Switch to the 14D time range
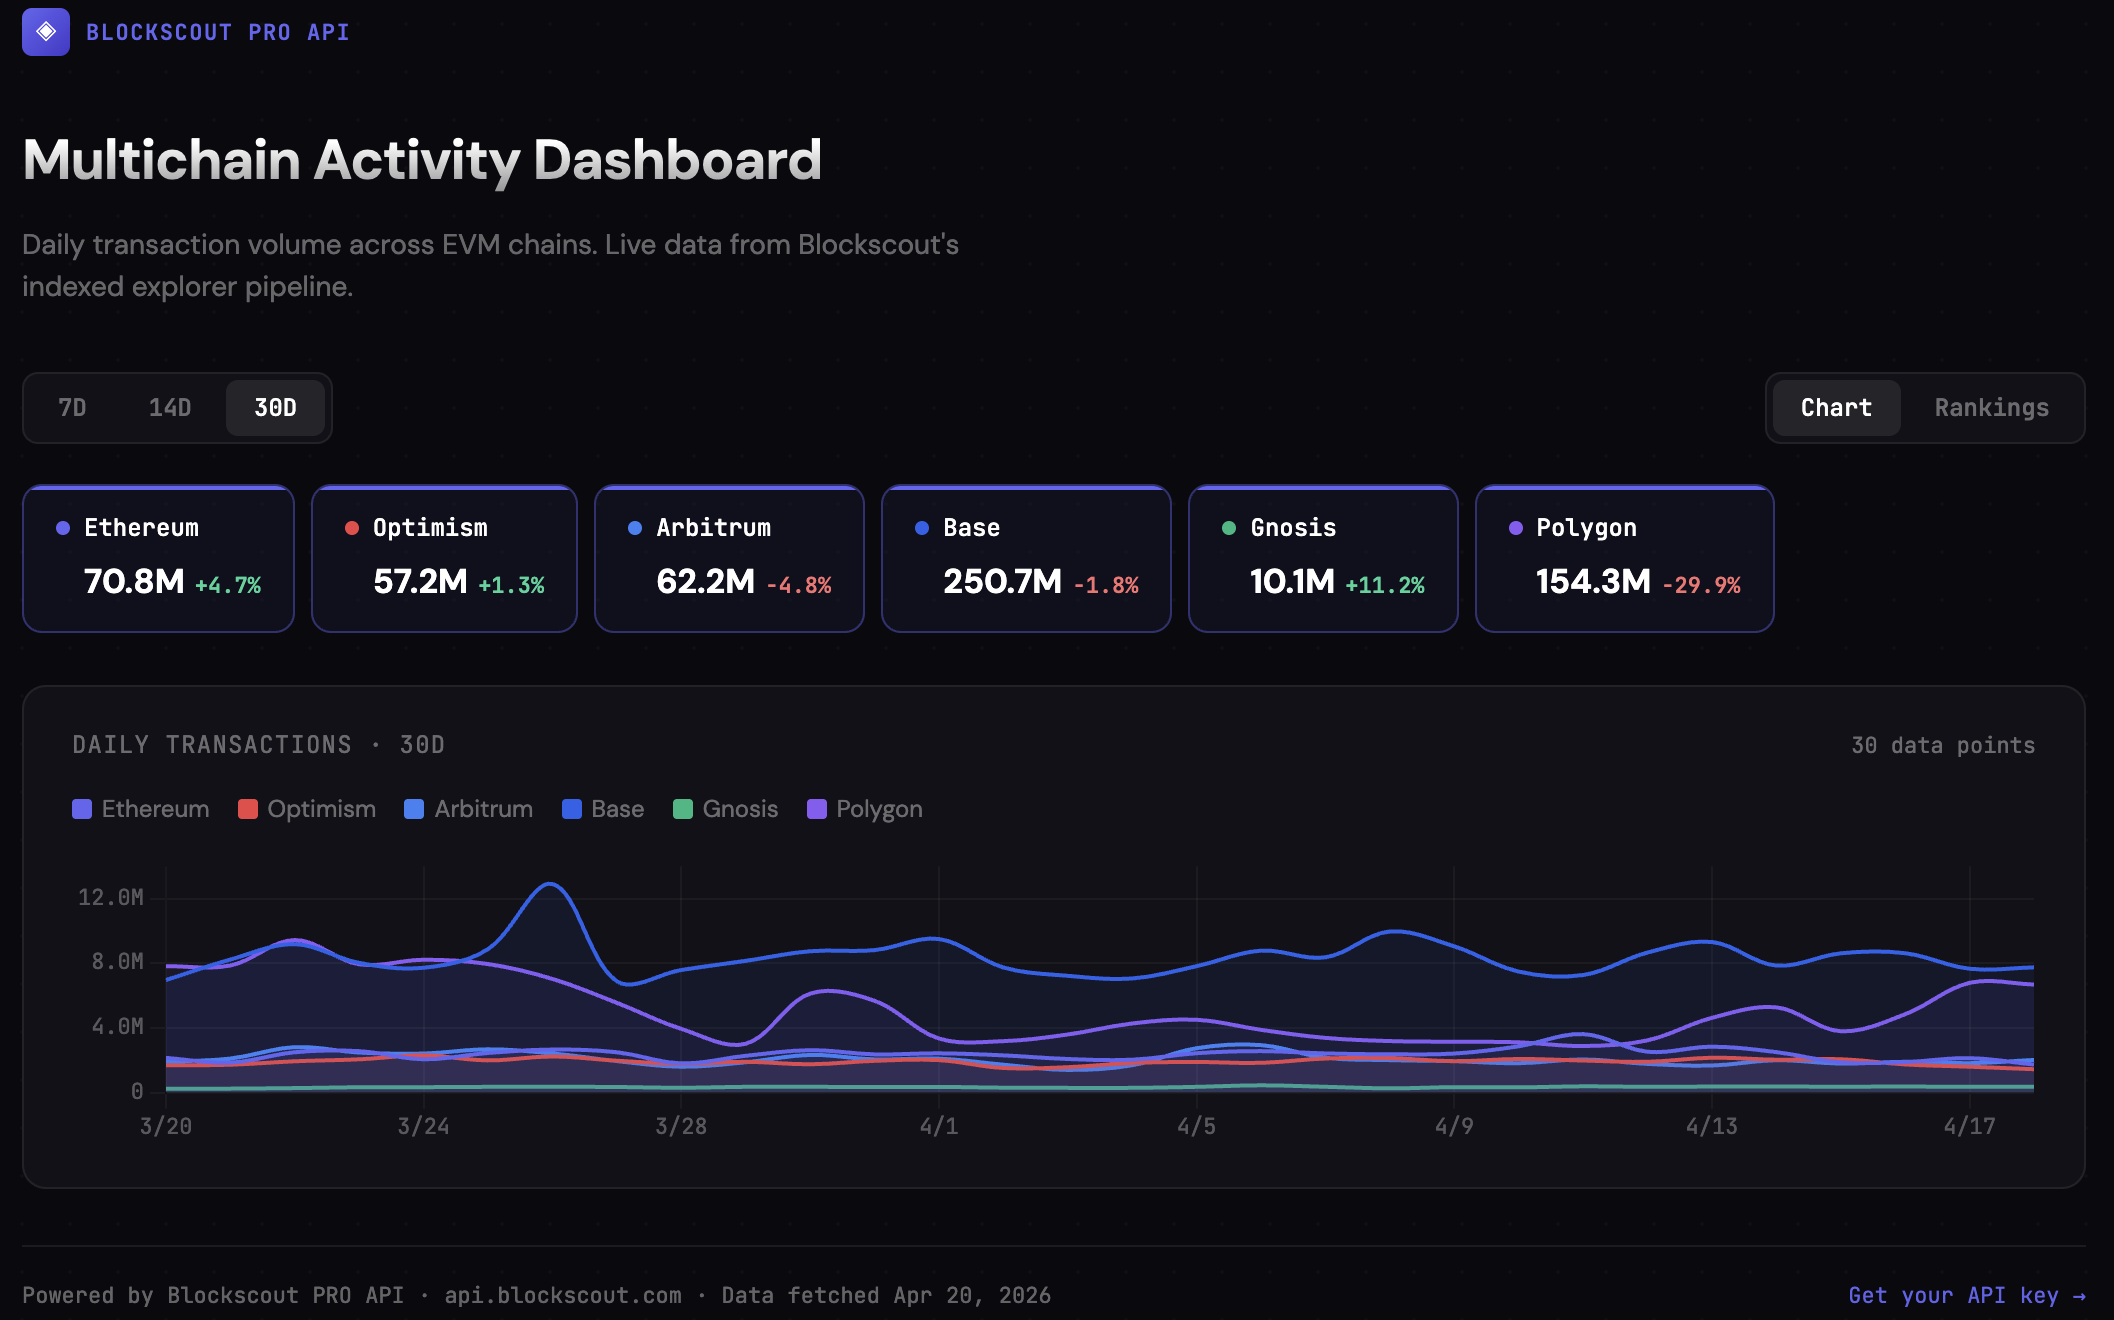The height and width of the screenshot is (1320, 2114). click(170, 408)
